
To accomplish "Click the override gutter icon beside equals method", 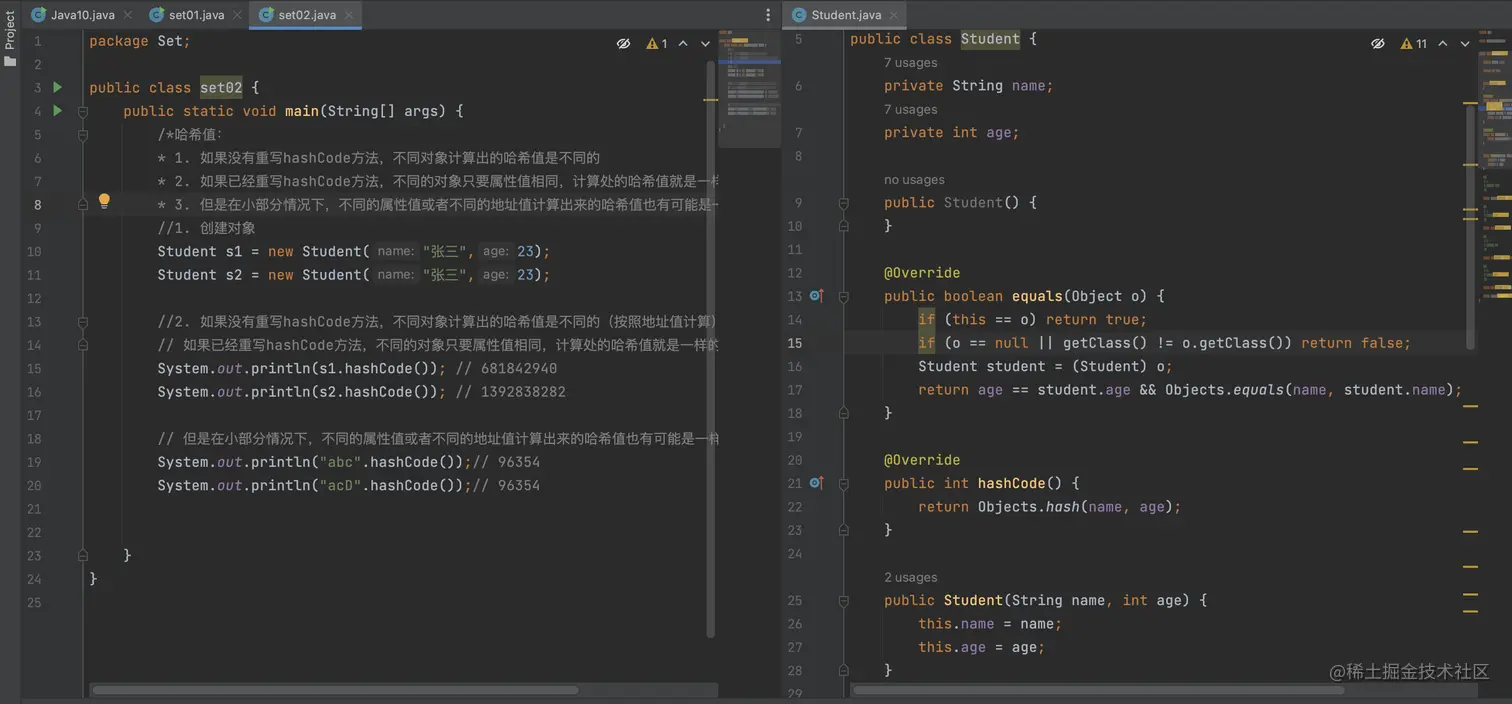I will pyautogui.click(x=816, y=296).
